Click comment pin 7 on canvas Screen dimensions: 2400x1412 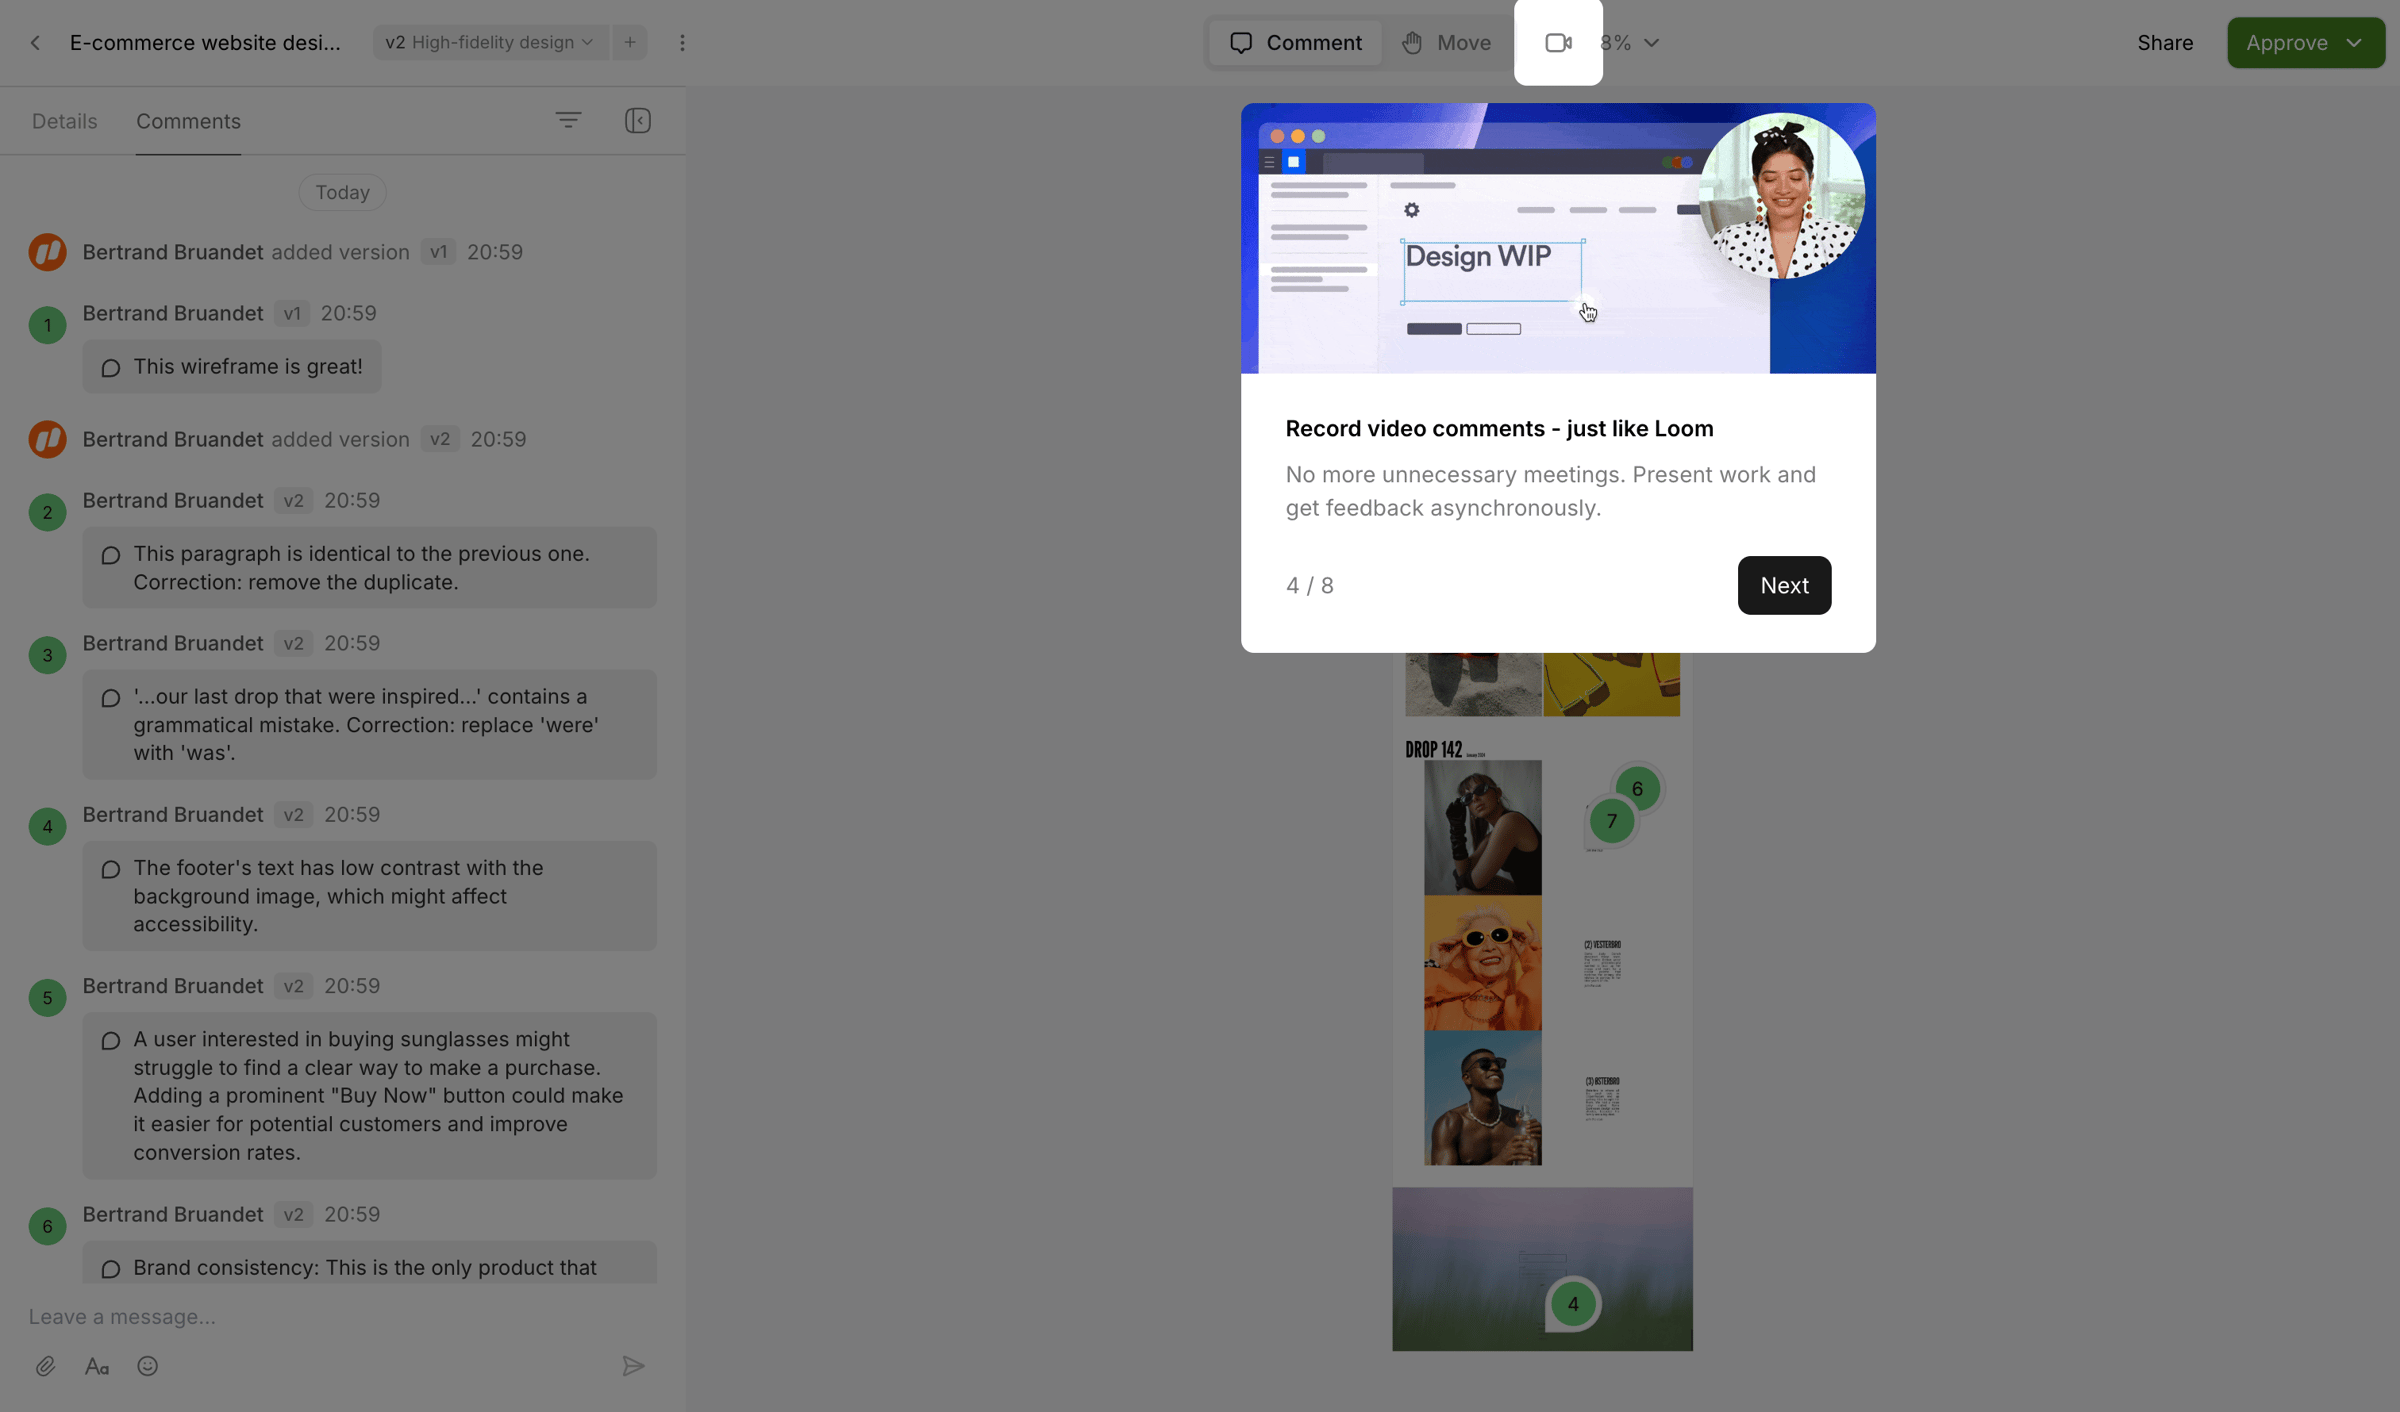(x=1612, y=821)
